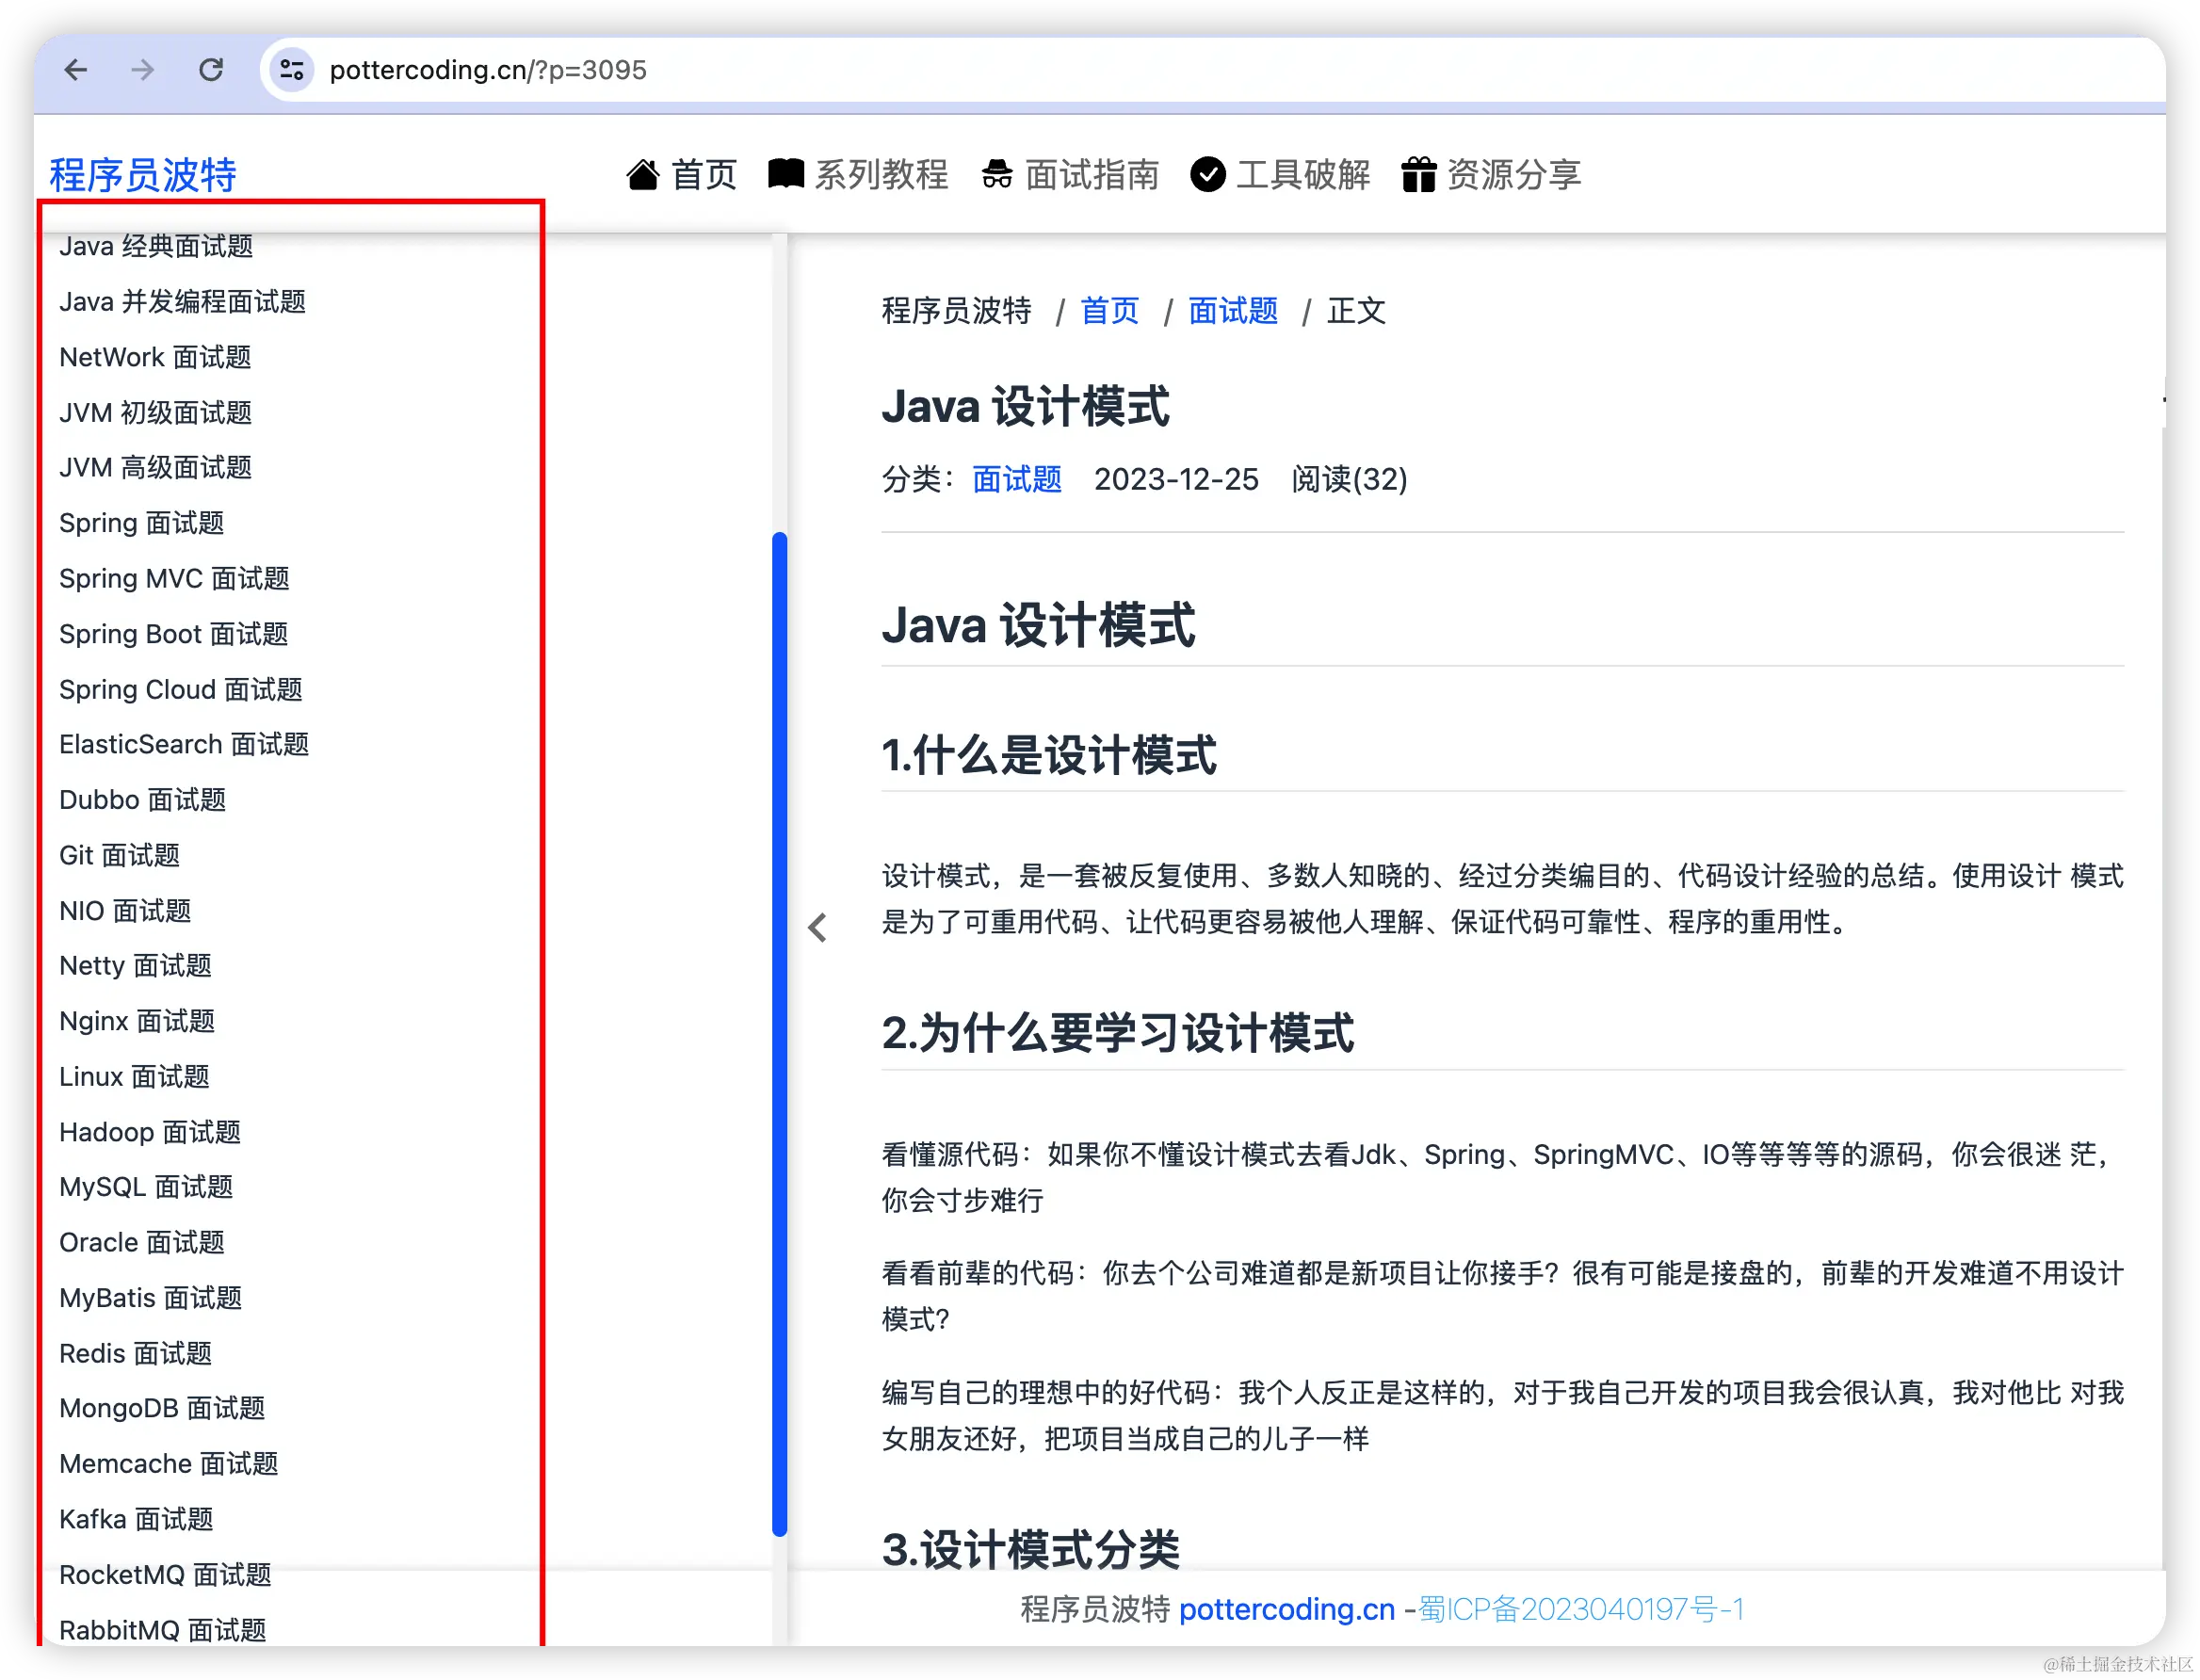
Task: Click the book icon beside 系列教程
Action: (x=786, y=173)
